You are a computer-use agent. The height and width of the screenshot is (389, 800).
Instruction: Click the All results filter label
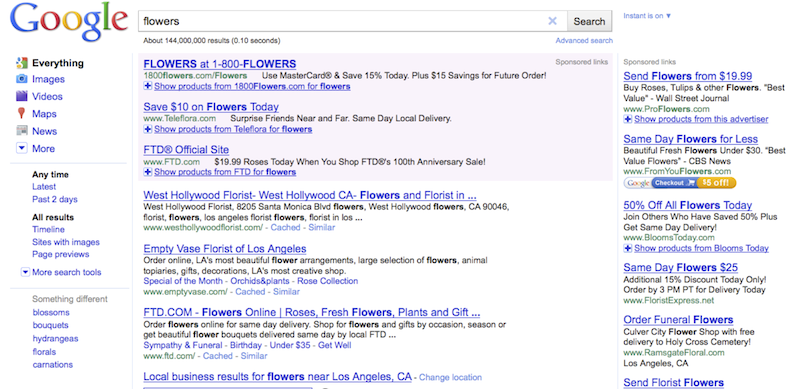(x=53, y=217)
